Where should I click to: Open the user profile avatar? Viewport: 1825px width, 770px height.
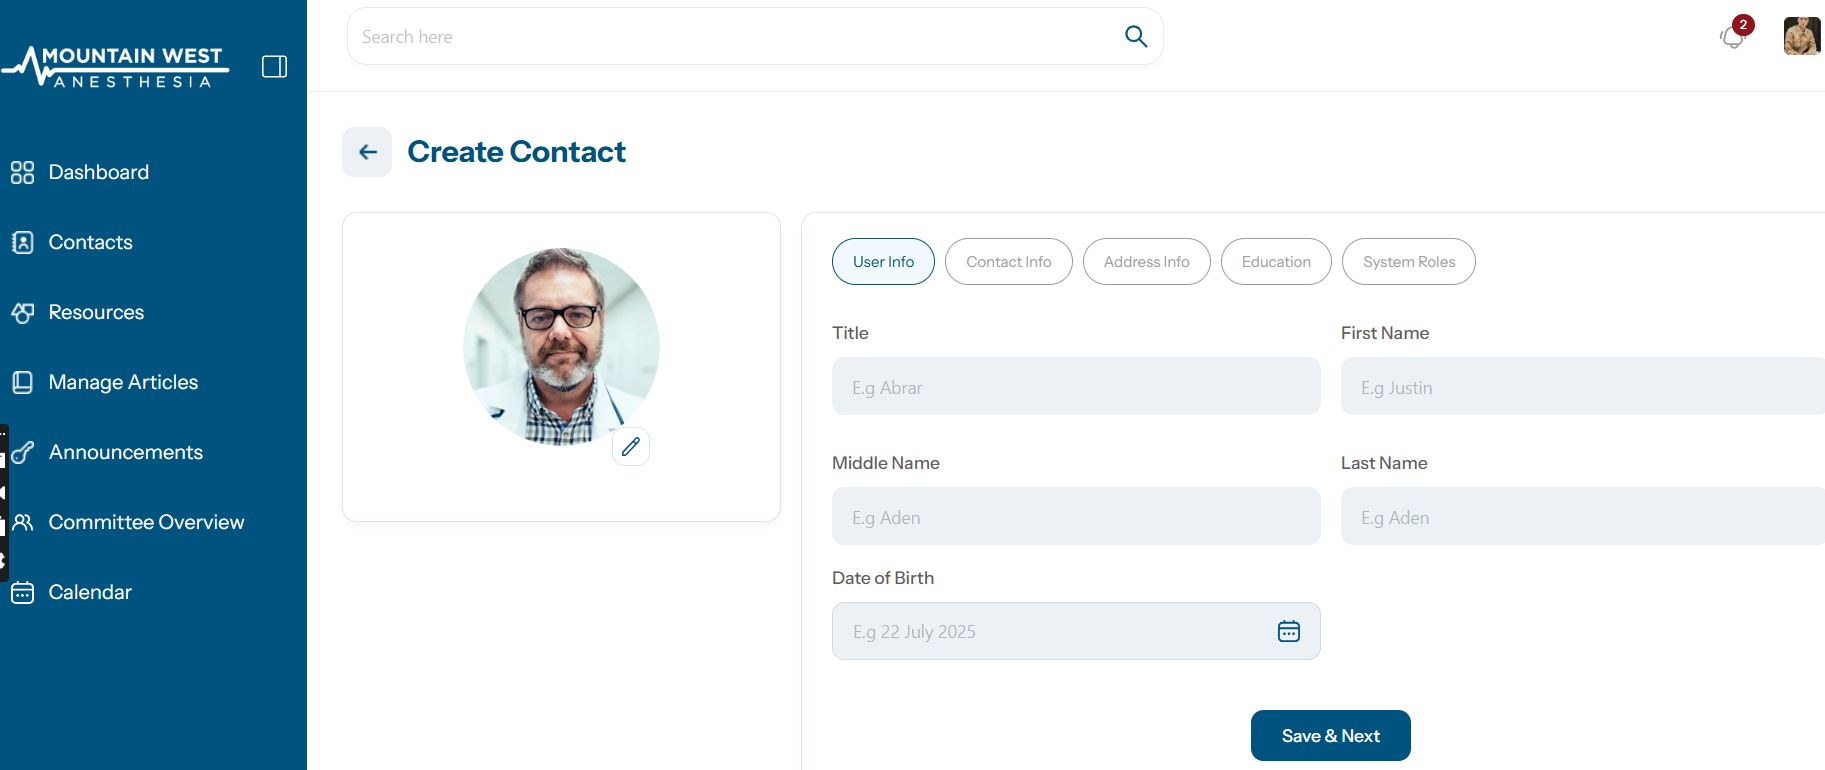coord(1802,37)
